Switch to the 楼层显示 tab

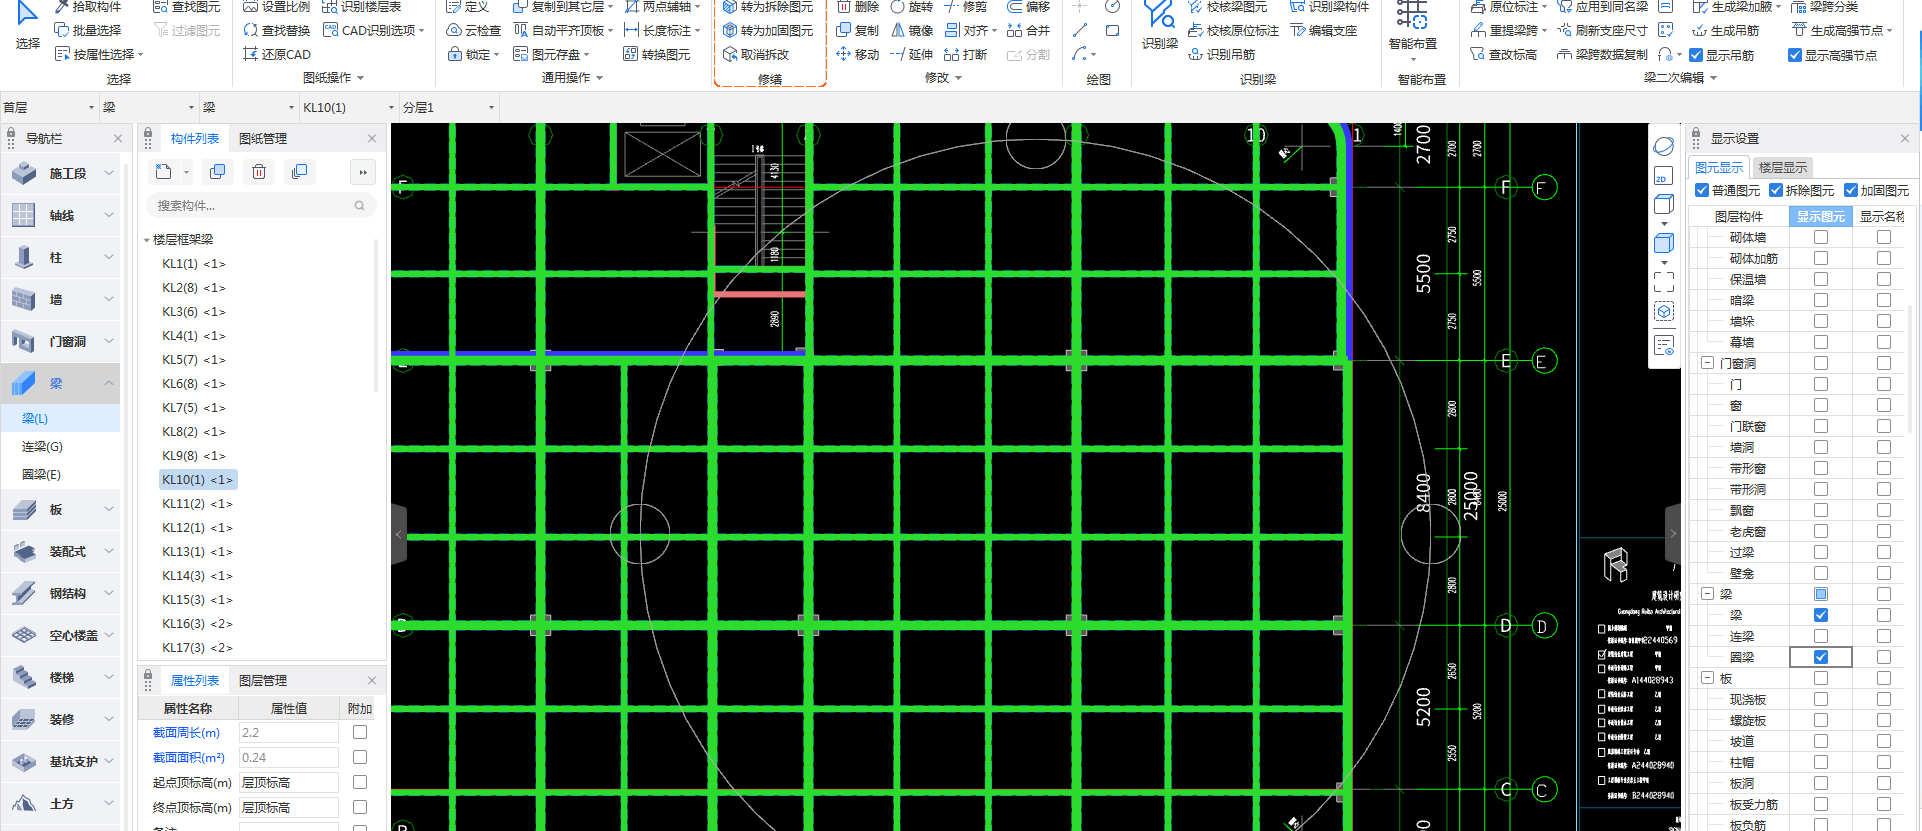[1783, 168]
